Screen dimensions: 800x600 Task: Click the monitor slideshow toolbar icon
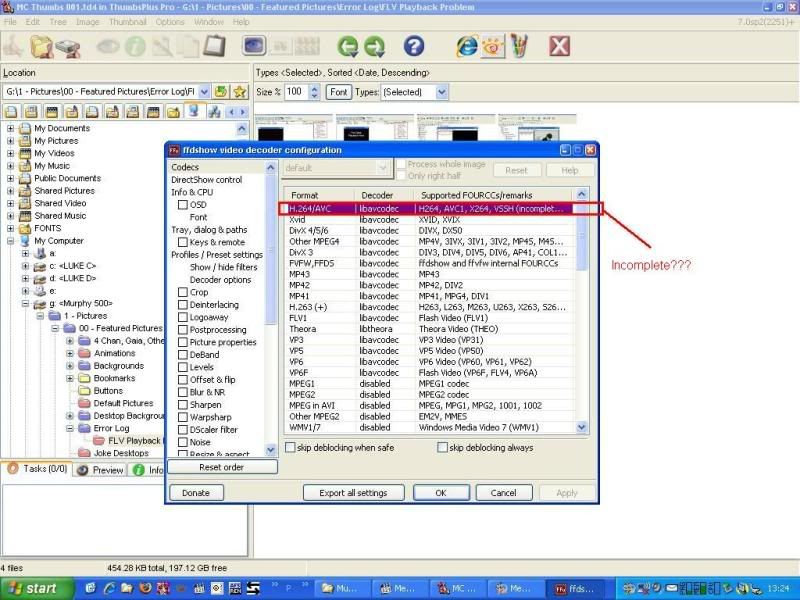tap(254, 46)
